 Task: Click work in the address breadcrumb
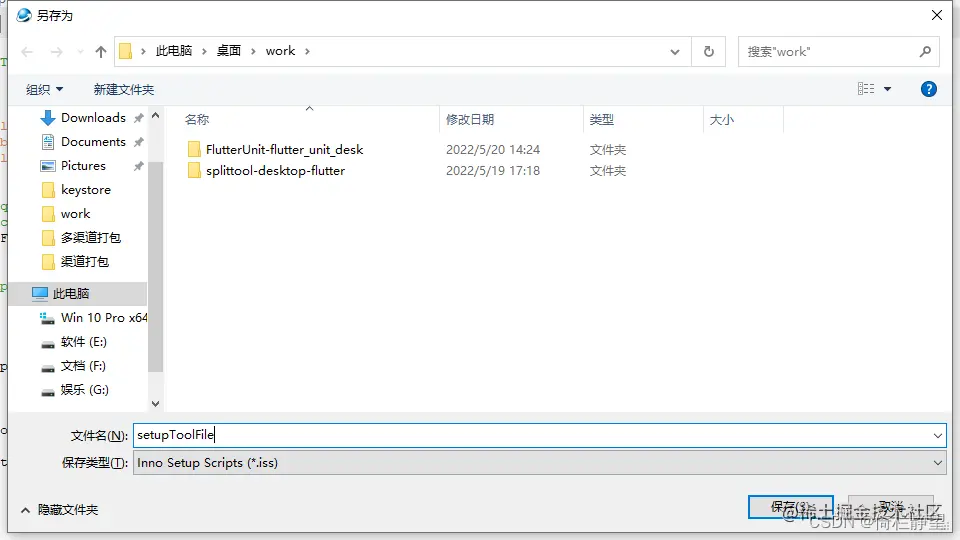(x=280, y=51)
